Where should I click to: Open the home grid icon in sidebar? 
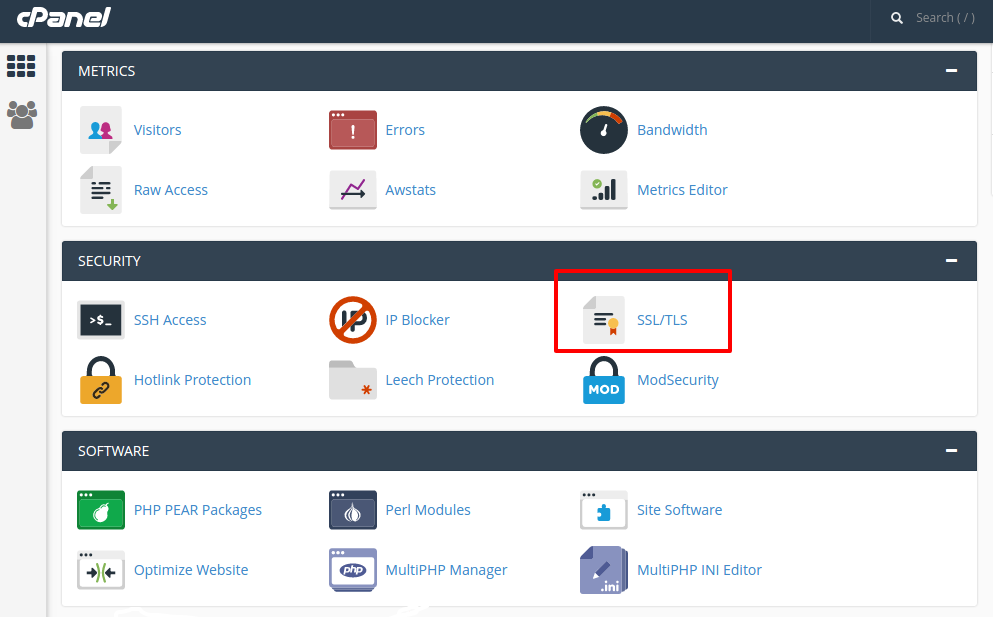21,66
